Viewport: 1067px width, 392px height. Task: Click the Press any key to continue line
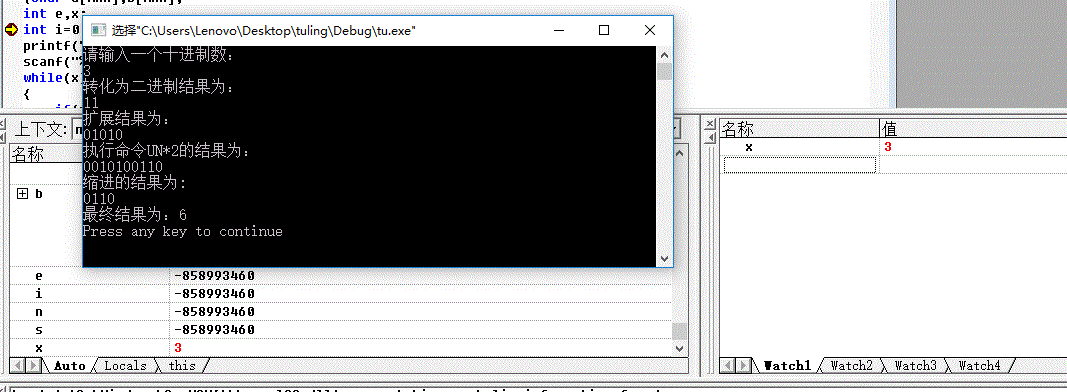tap(182, 231)
